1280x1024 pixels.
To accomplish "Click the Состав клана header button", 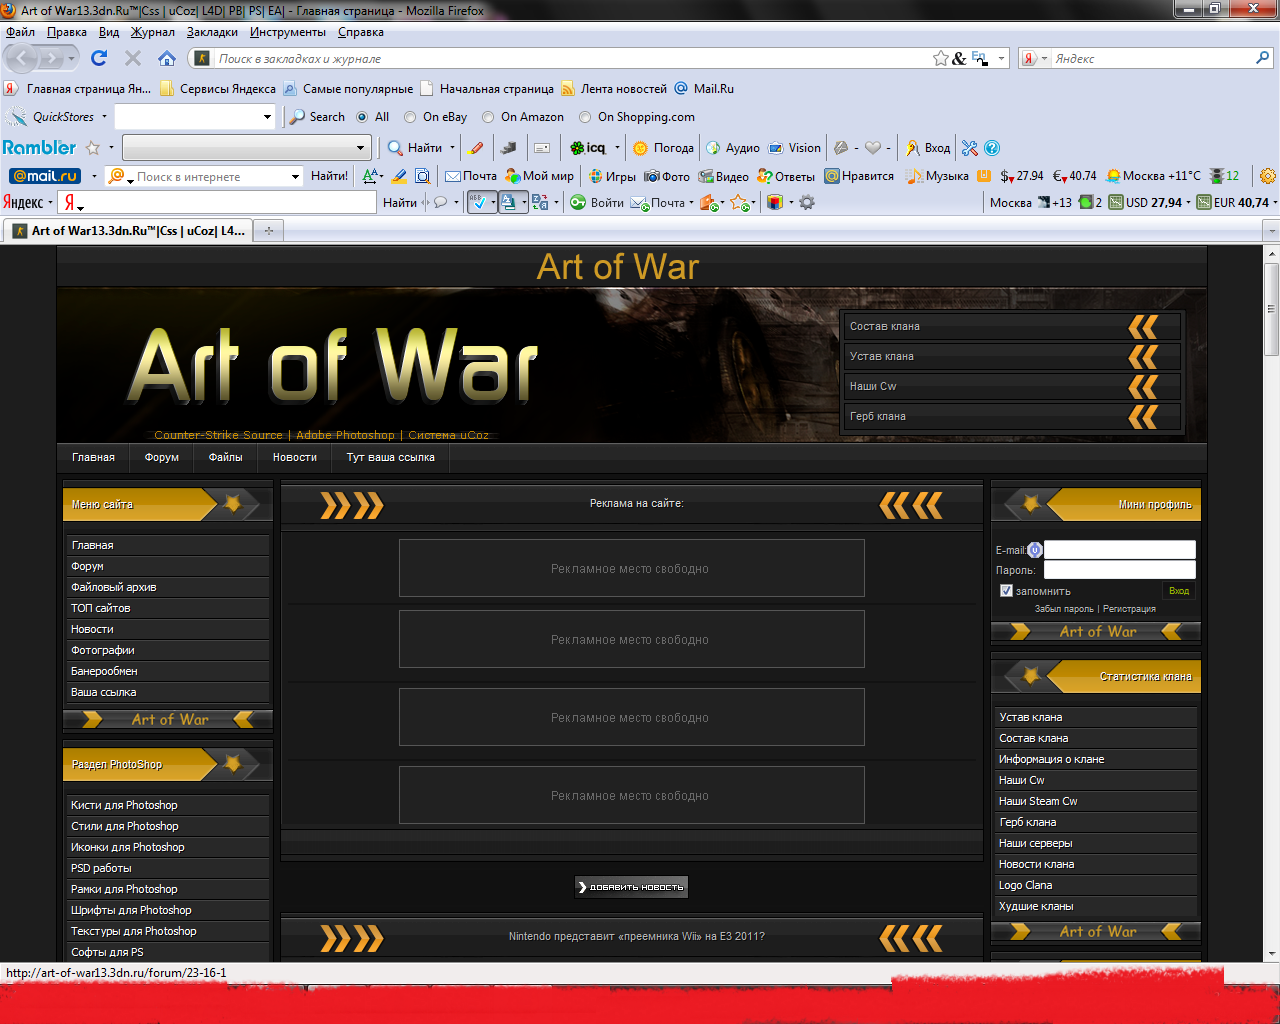I will [x=1013, y=326].
